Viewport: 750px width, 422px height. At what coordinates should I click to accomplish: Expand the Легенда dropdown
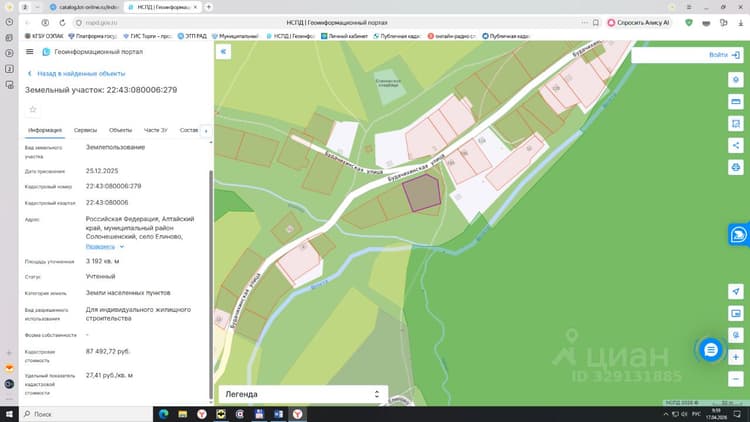(303, 394)
